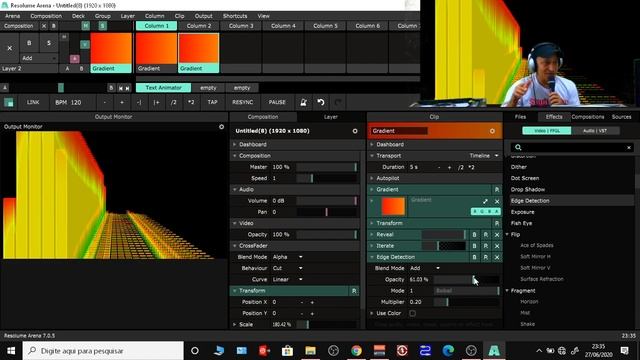
Task: Open Chrome from the Windows taskbar
Action: (x=356, y=351)
